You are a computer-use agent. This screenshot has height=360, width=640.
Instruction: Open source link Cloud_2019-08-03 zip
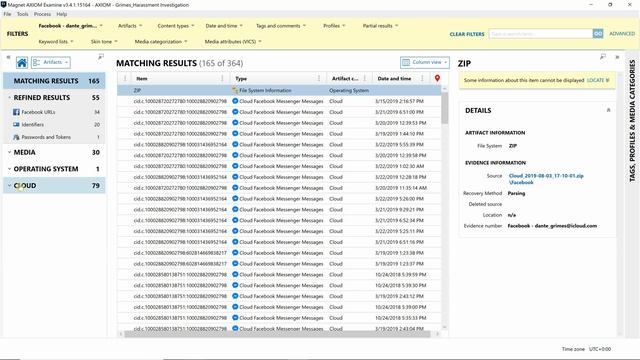pyautogui.click(x=546, y=179)
